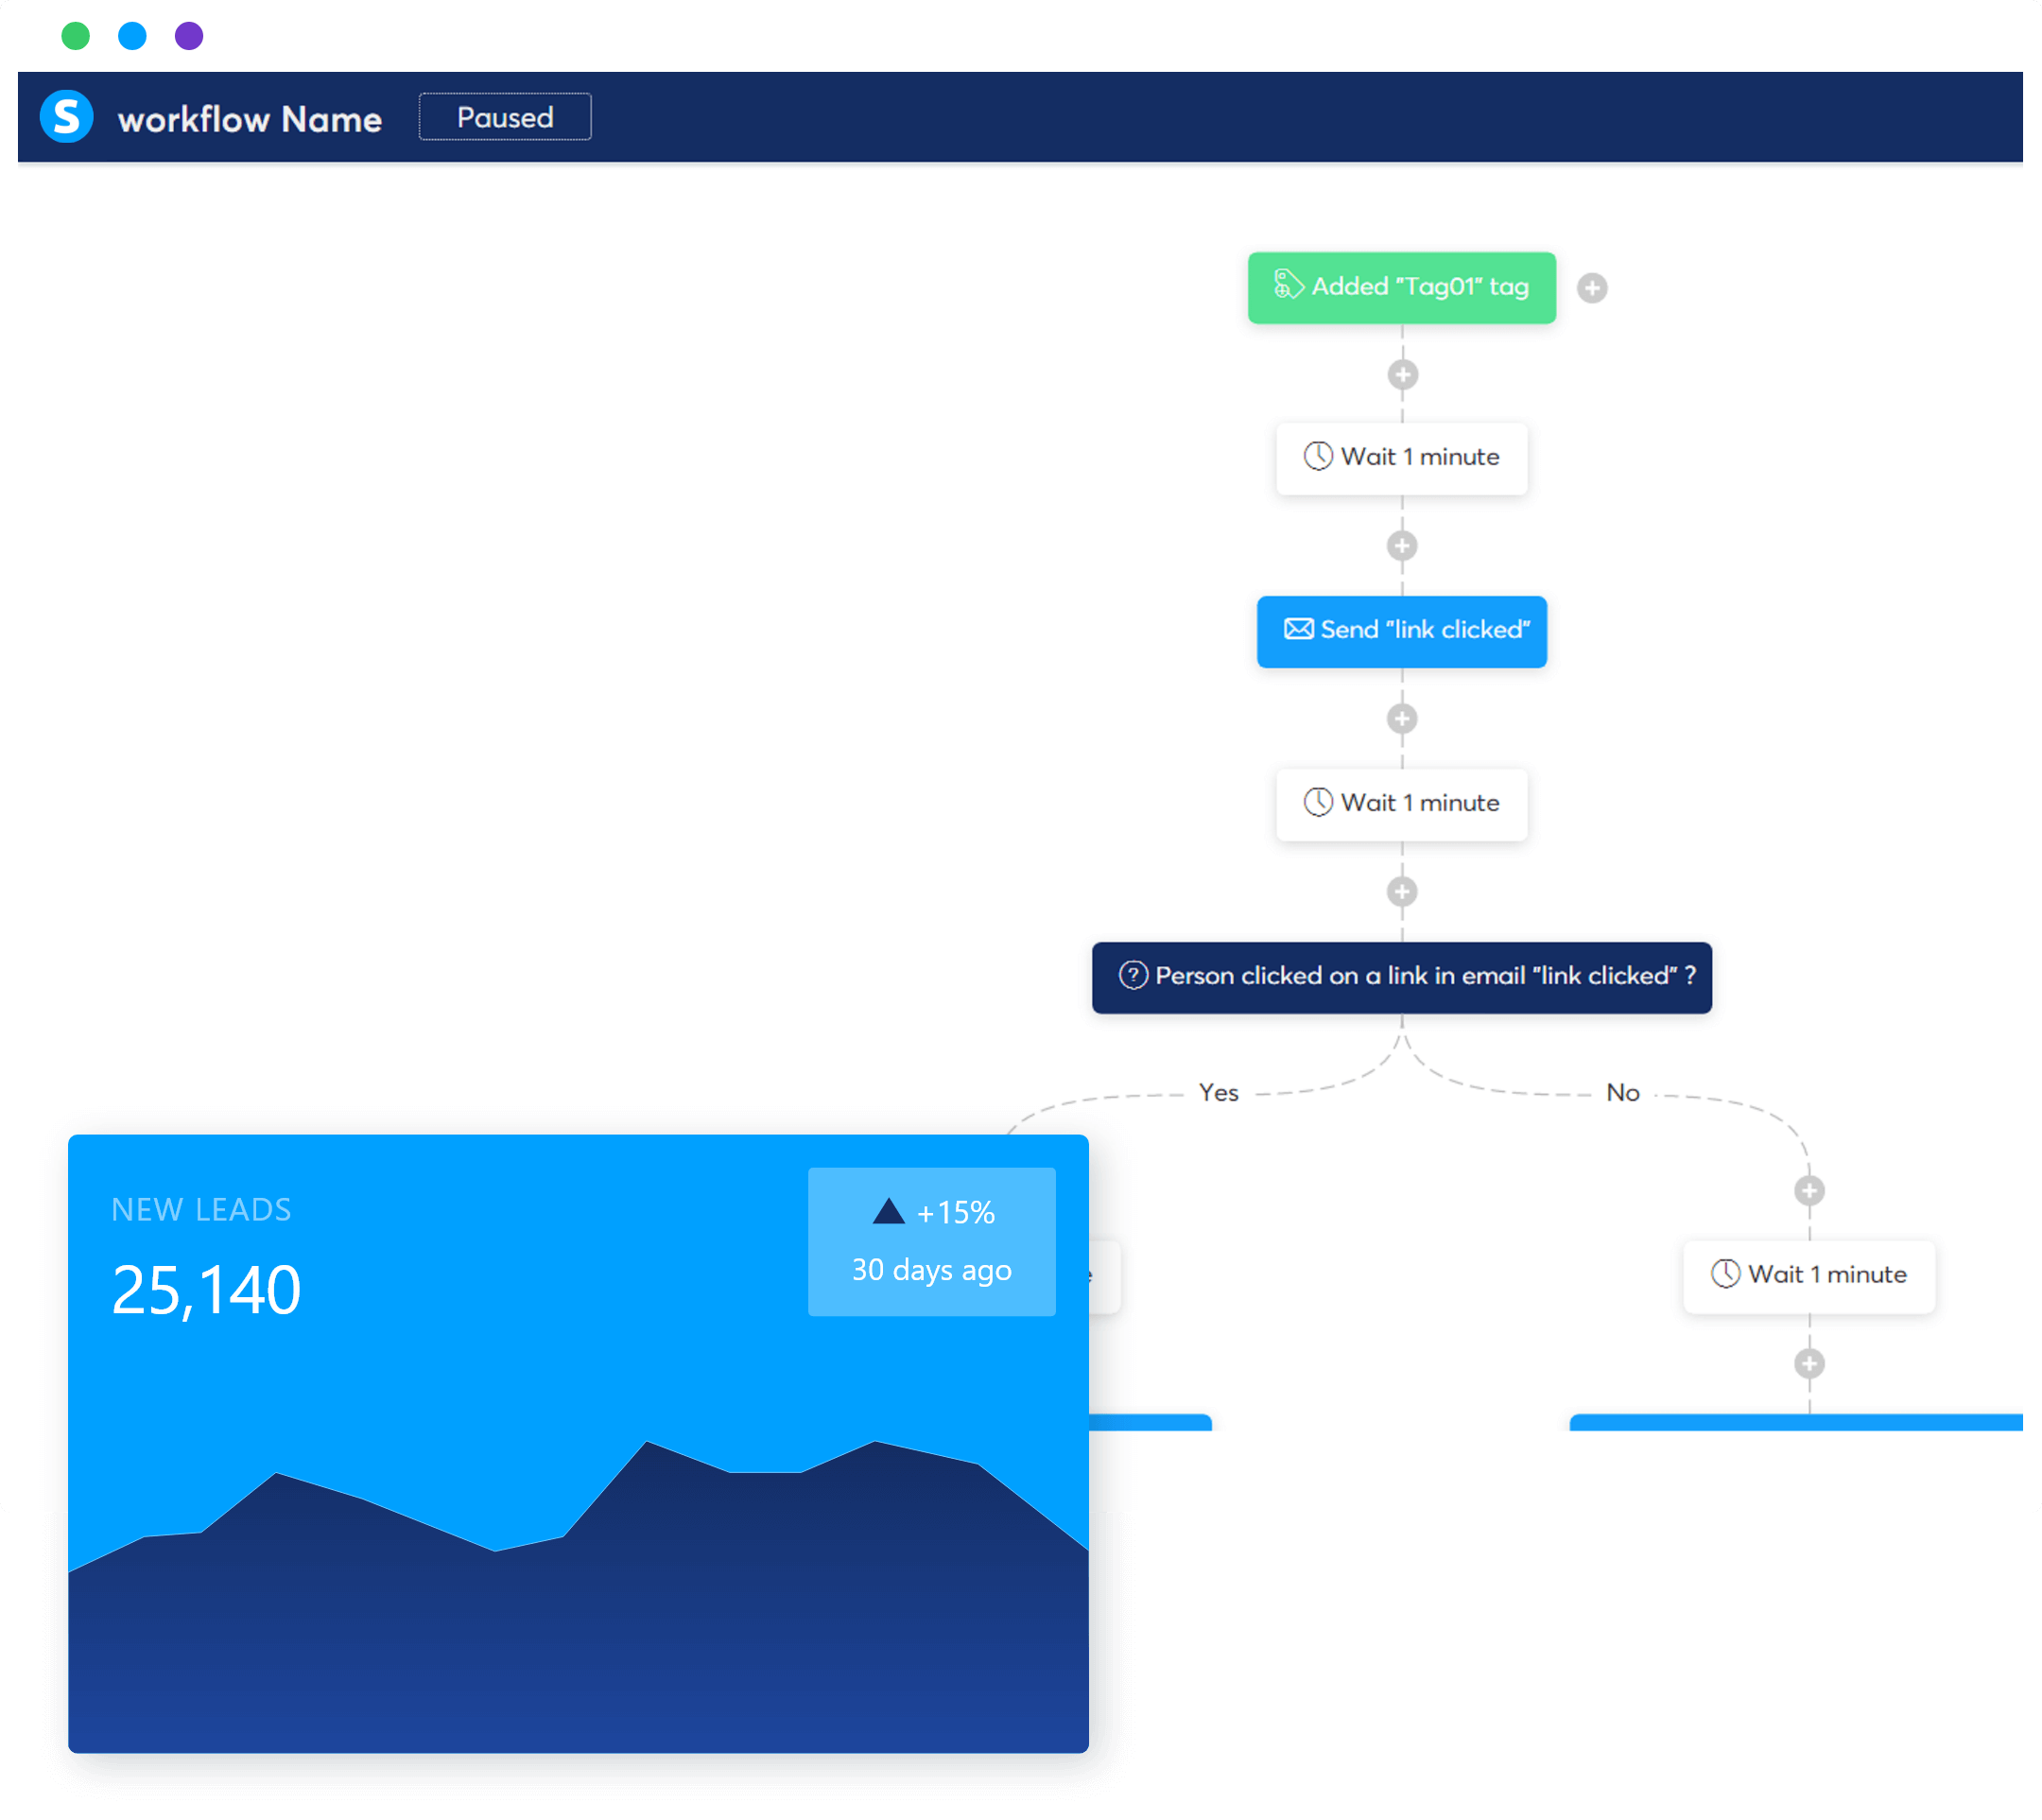Click plus icon below Send email step

pyautogui.click(x=1401, y=718)
